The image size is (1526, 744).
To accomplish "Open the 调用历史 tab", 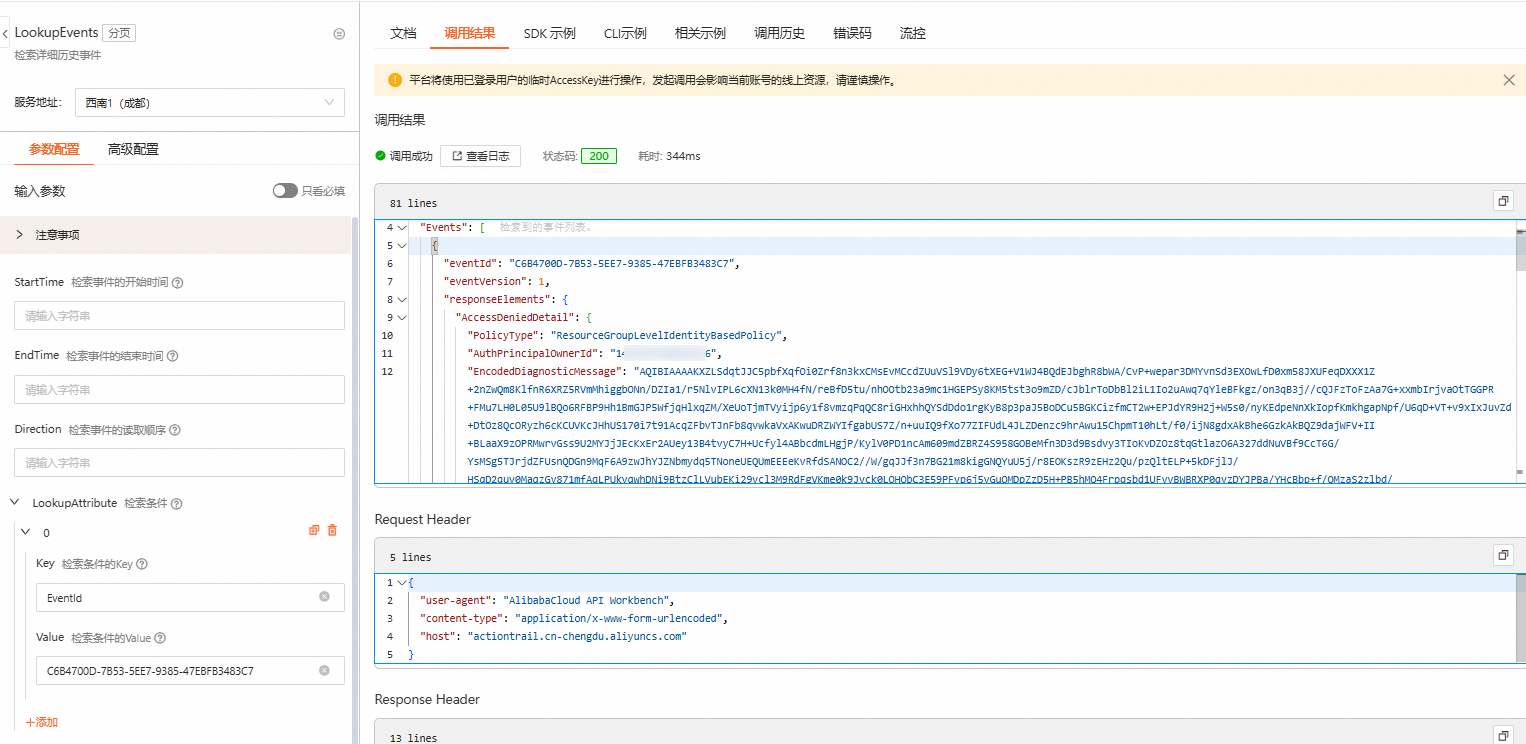I will pos(780,33).
